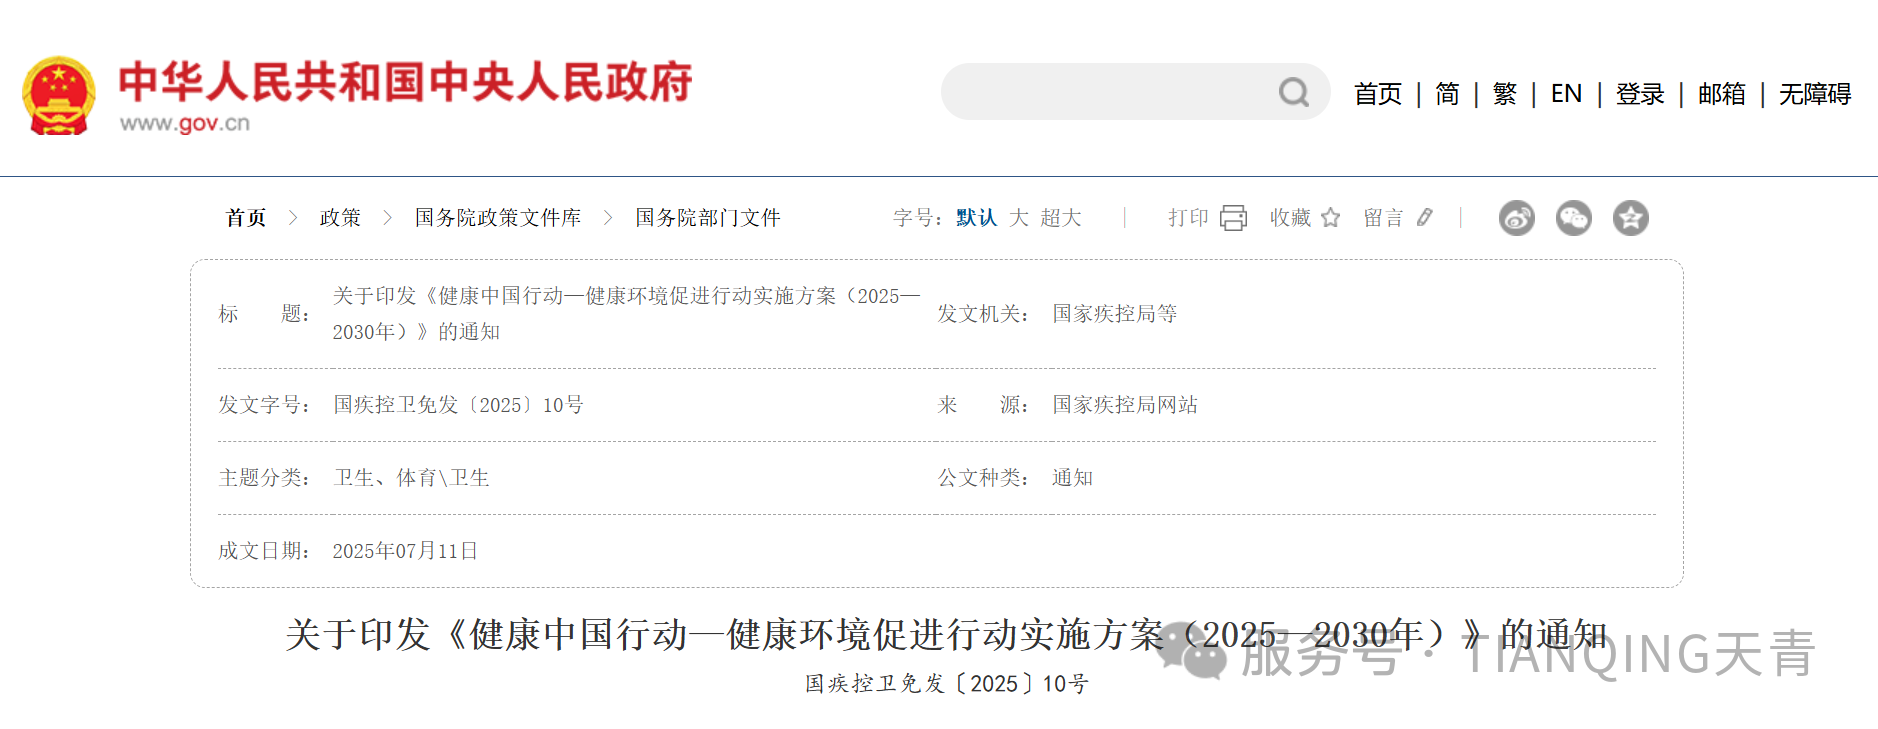Screen dimensions: 1878x729
Task: Switch font size to 超大
Action: [1060, 218]
